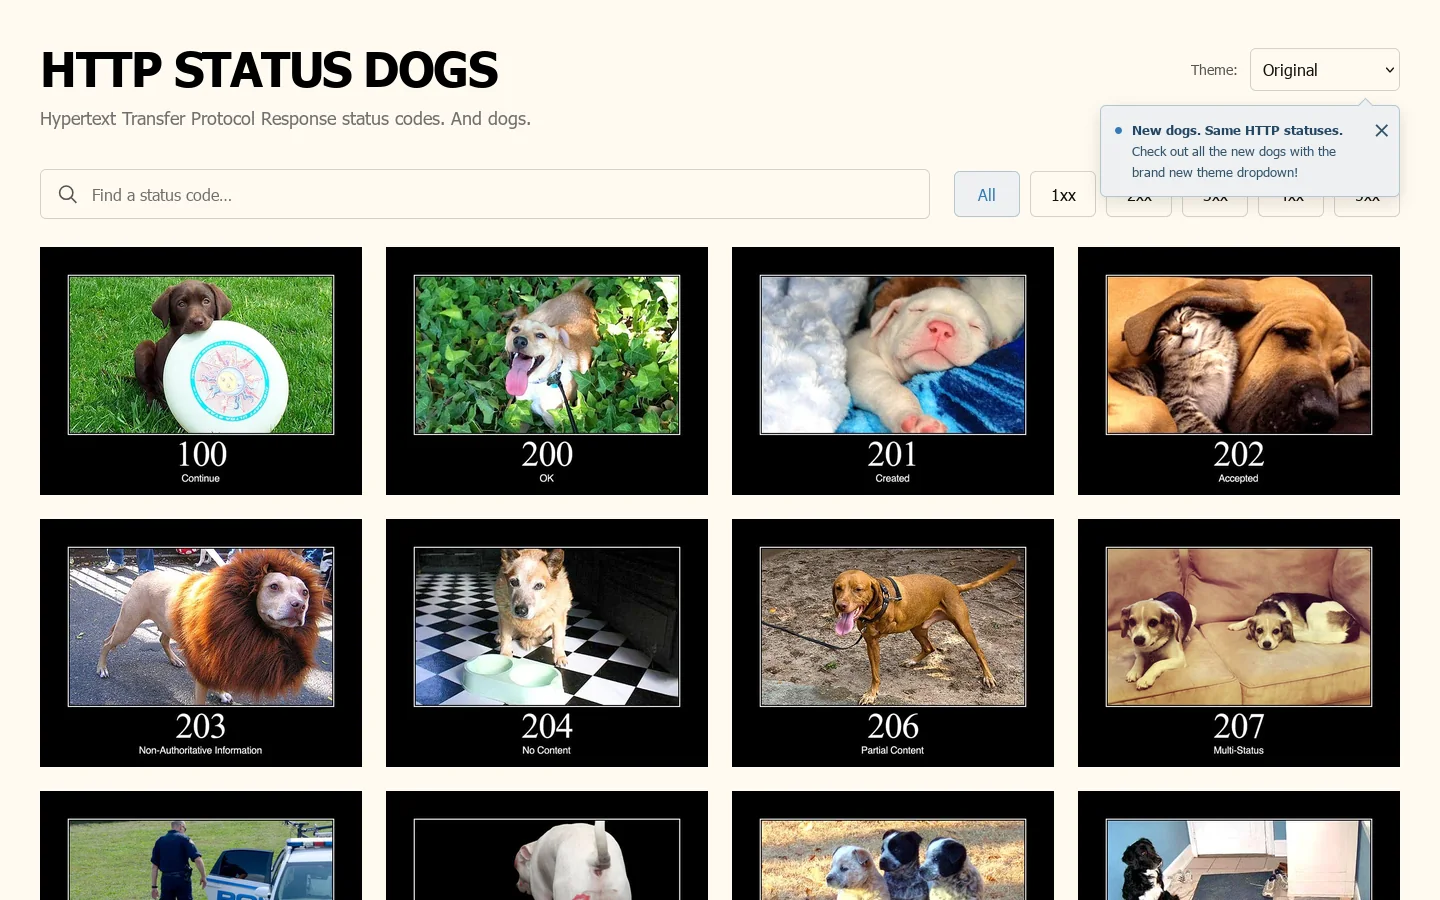
Task: Focus the Find a status code search field
Action: pos(485,194)
